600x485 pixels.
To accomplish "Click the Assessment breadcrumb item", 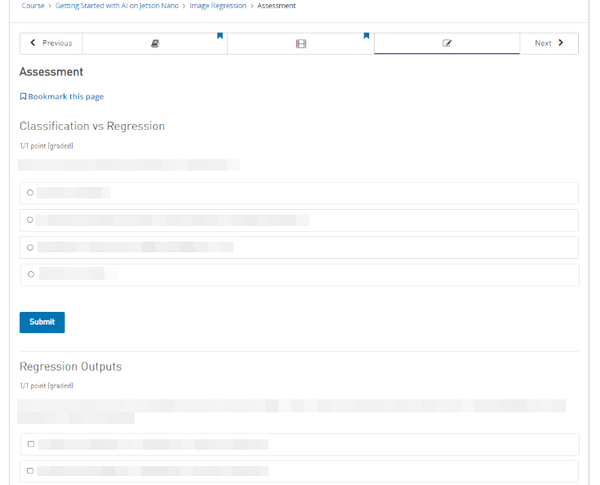I will (x=276, y=6).
